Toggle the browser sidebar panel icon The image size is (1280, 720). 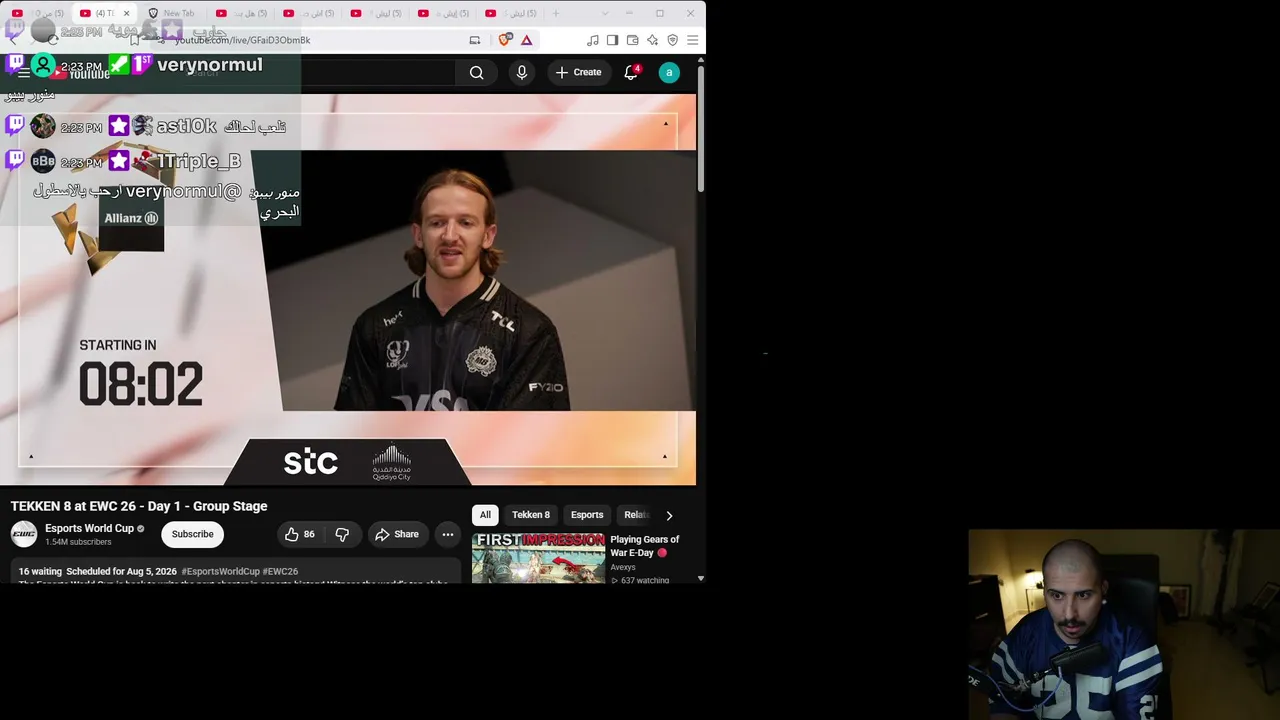[612, 40]
